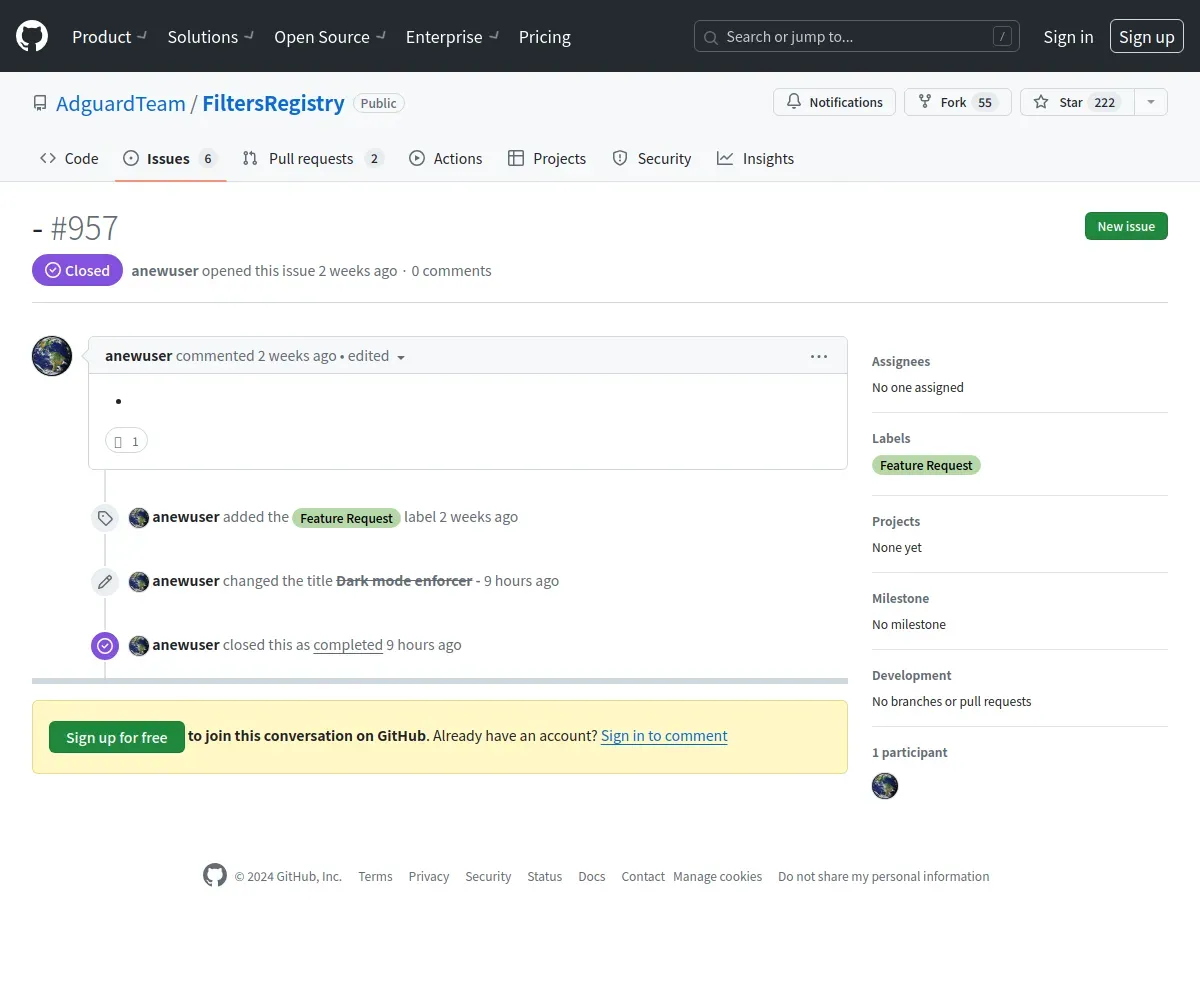The width and height of the screenshot is (1200, 1000).
Task: Click anewuser in the title change event
Action: [186, 581]
